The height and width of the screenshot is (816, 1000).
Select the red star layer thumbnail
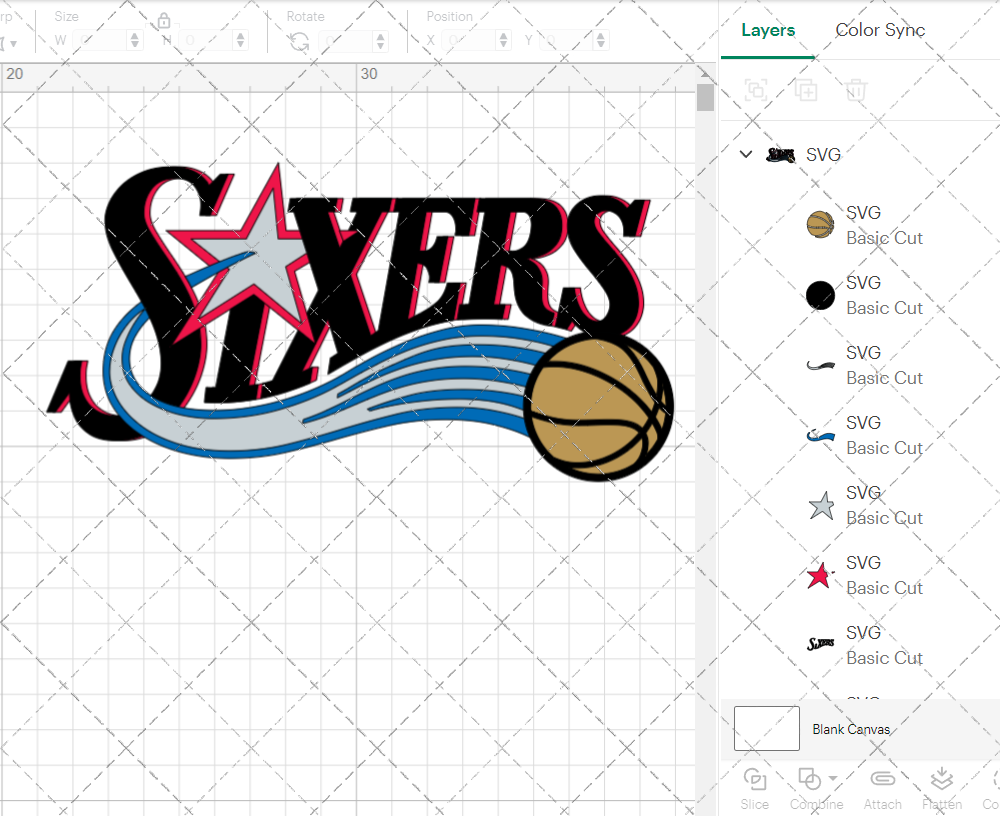[820, 575]
